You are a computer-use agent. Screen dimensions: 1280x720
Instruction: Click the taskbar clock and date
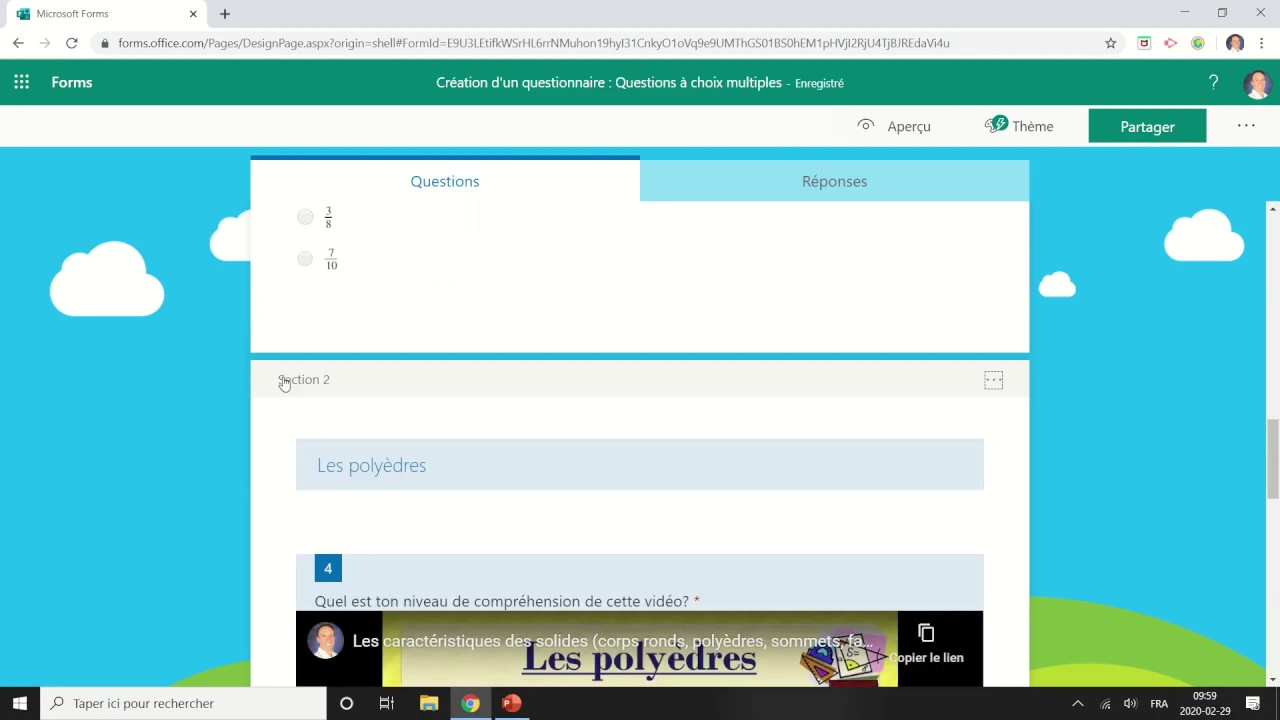(1205, 703)
